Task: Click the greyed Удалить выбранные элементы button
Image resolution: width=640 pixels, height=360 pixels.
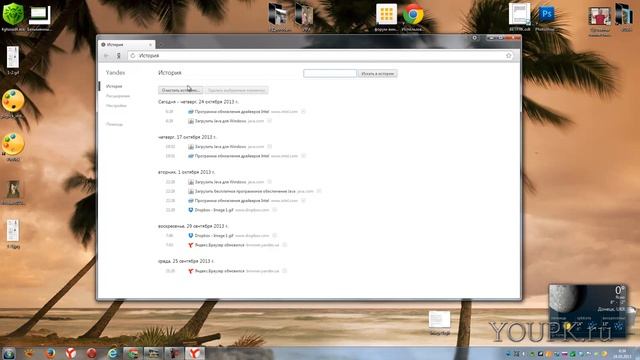Action: (x=236, y=90)
